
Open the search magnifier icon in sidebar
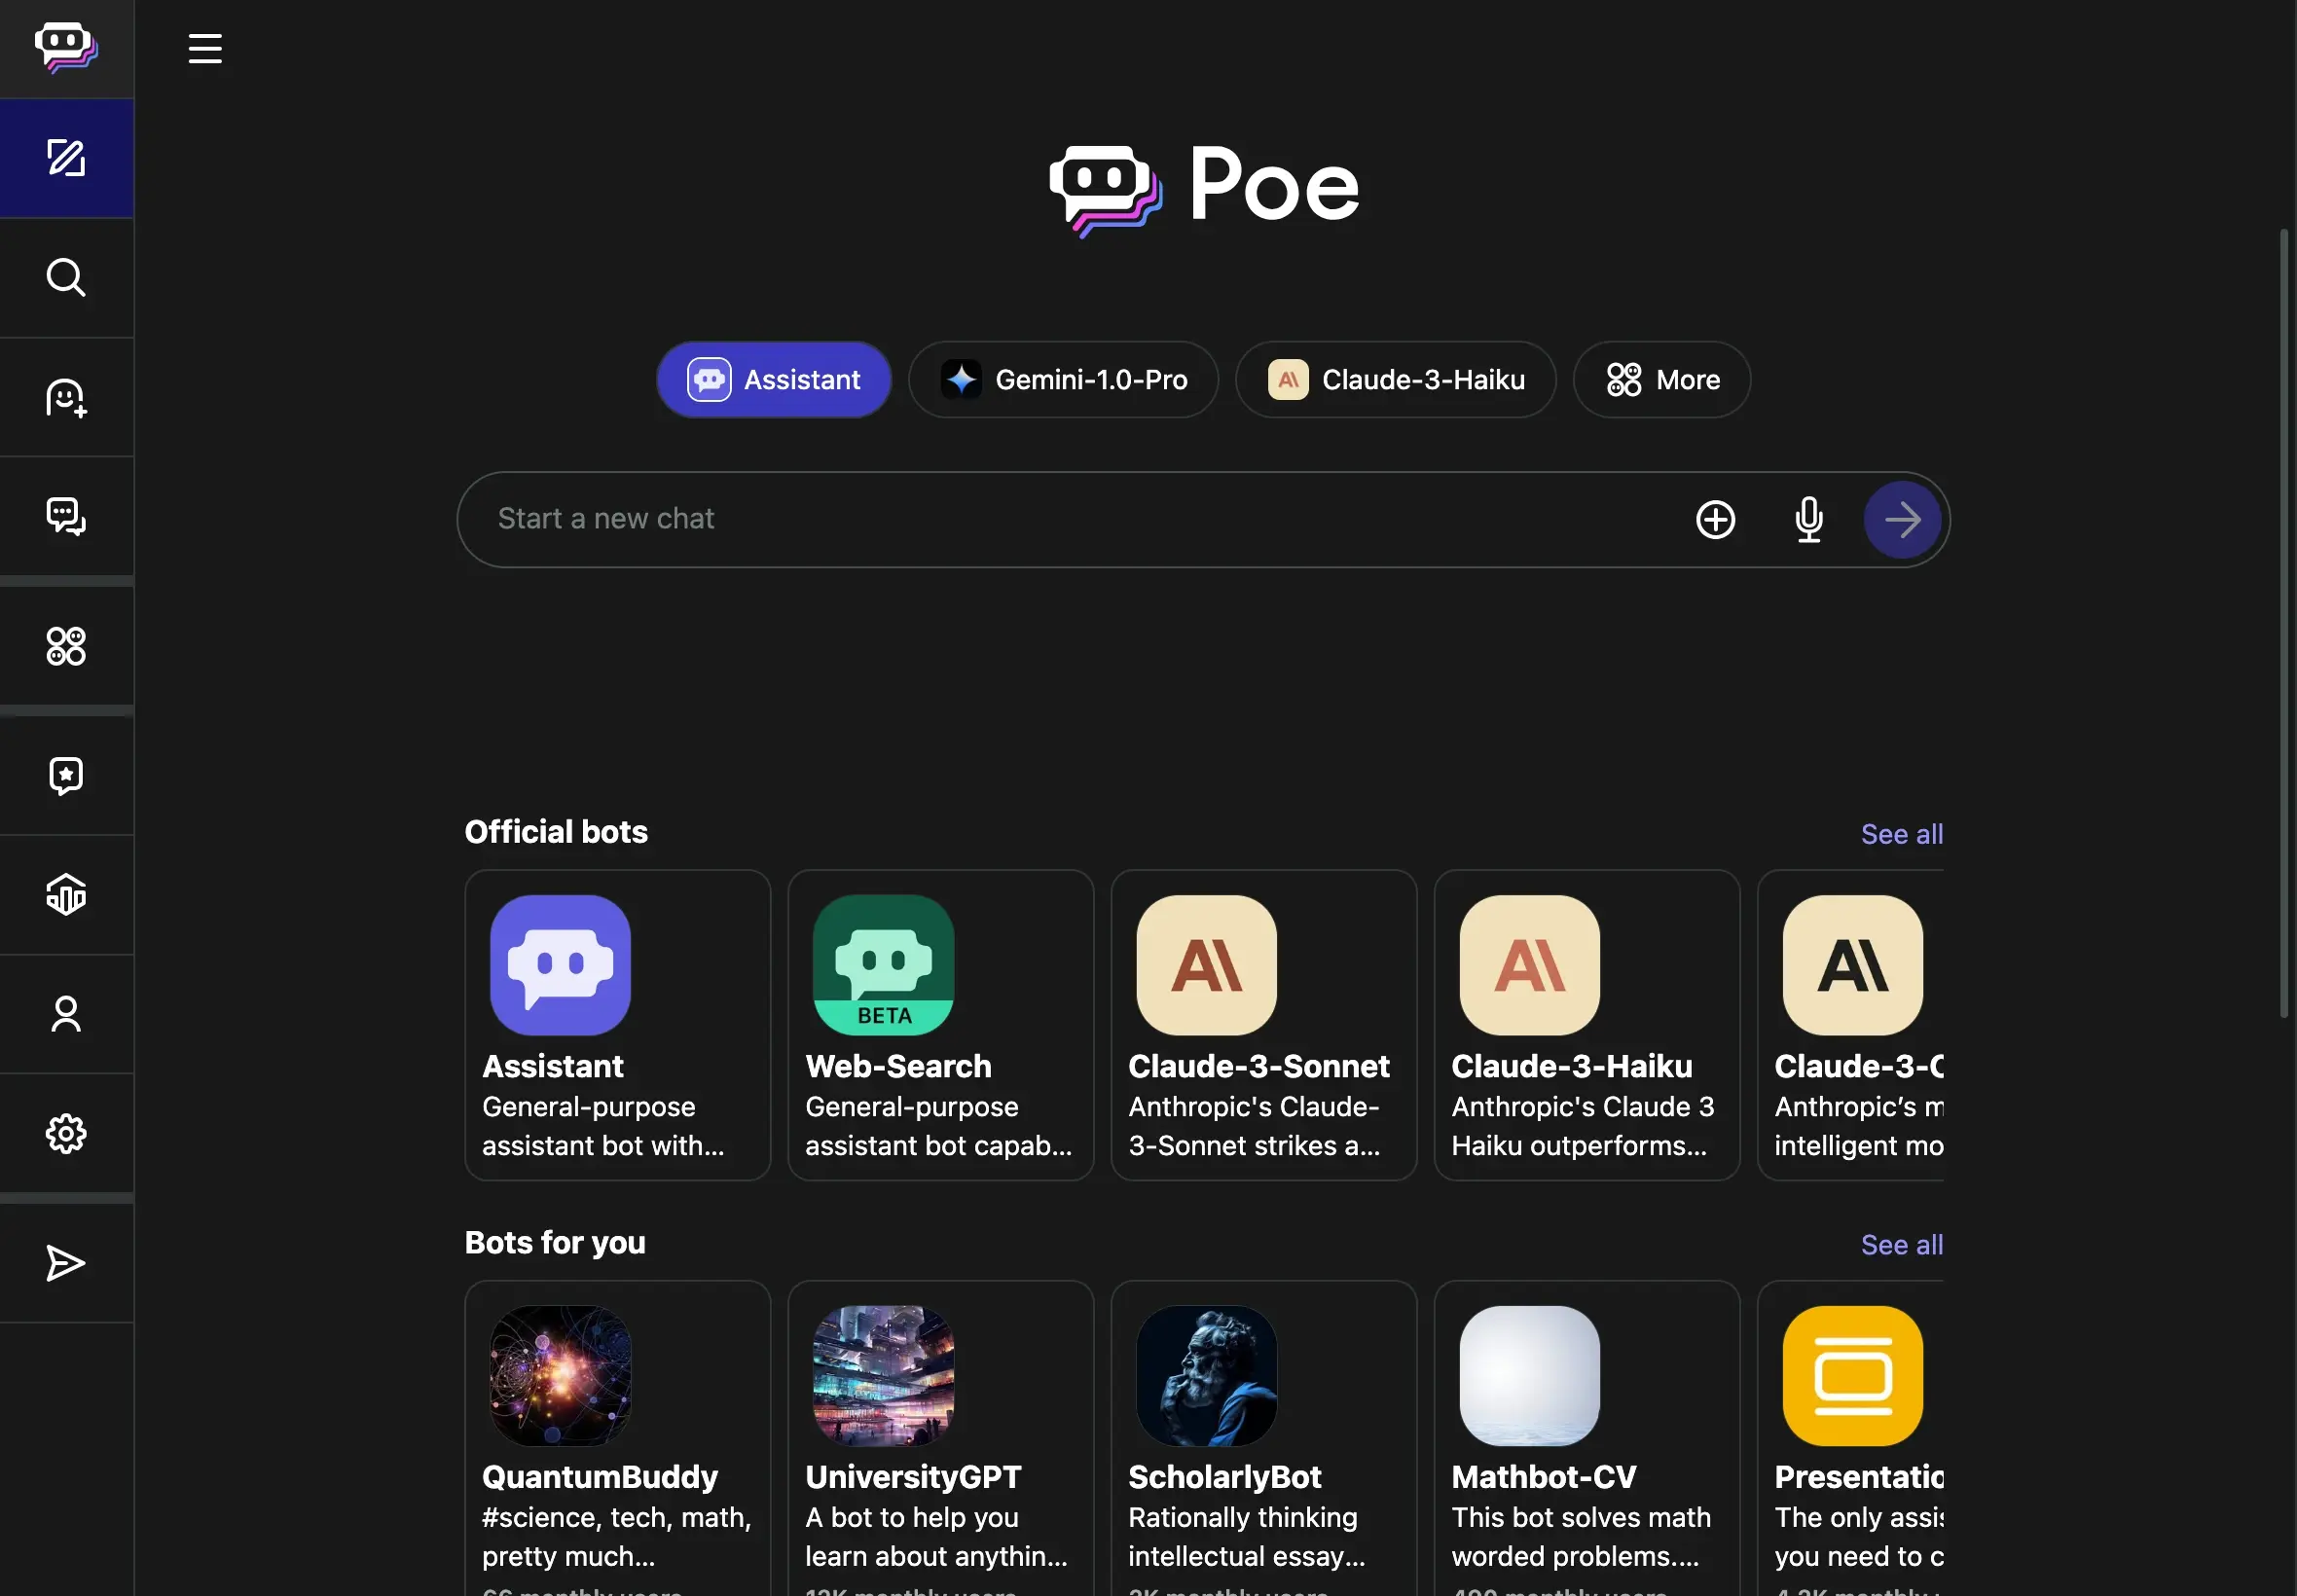(66, 277)
